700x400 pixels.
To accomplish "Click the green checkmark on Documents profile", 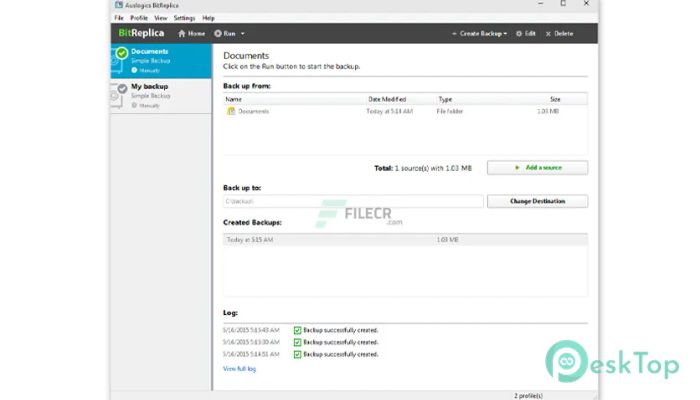I will coord(121,53).
